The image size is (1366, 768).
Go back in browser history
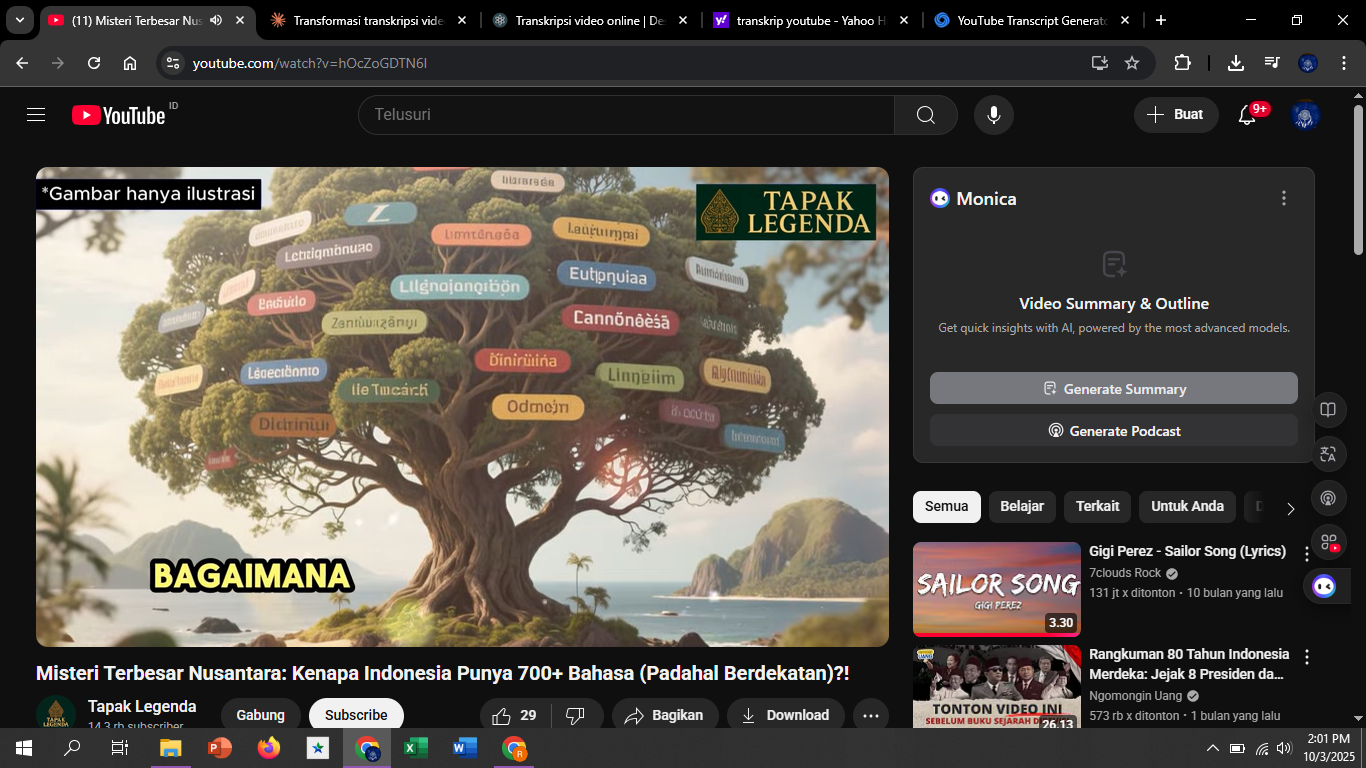coord(22,63)
